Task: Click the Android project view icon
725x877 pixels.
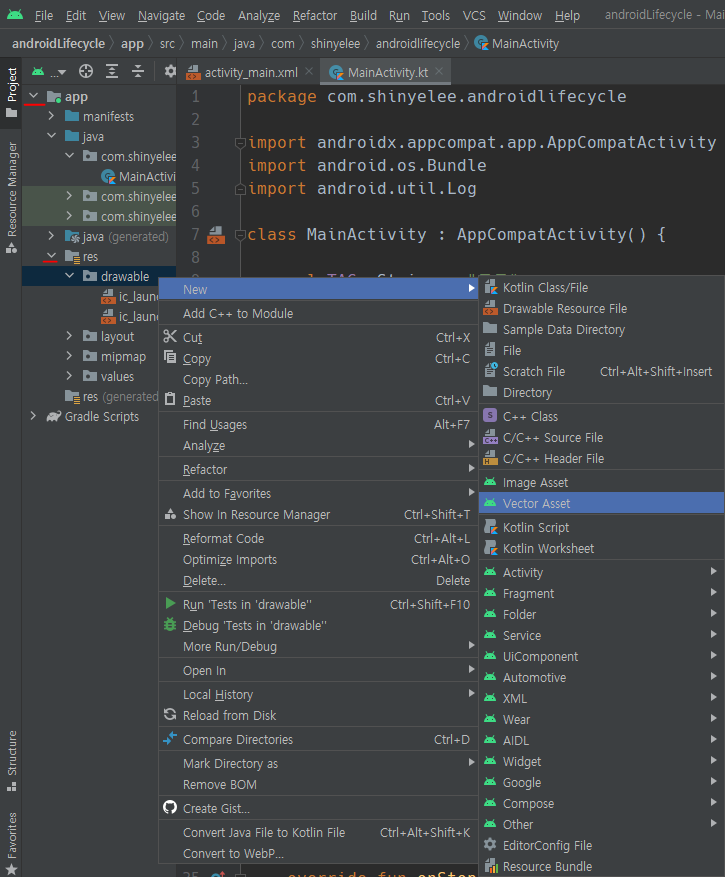Action: (x=38, y=72)
